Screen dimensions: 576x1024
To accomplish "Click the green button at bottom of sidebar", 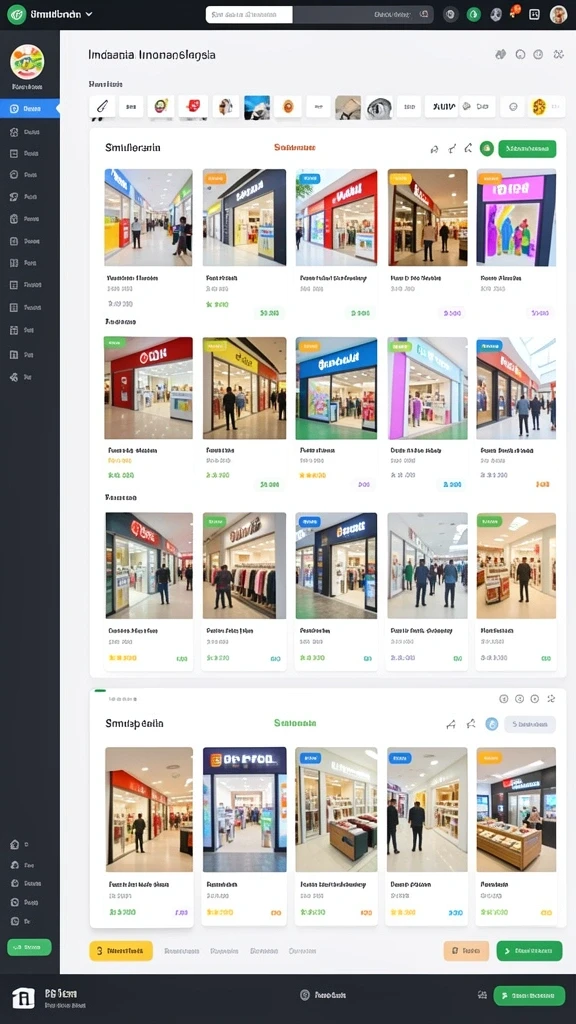I will pyautogui.click(x=29, y=947).
